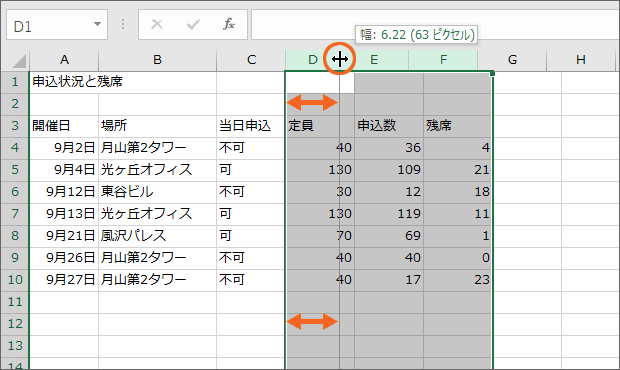
Task: Open the Name Box dropdown arrow
Action: click(x=97, y=24)
